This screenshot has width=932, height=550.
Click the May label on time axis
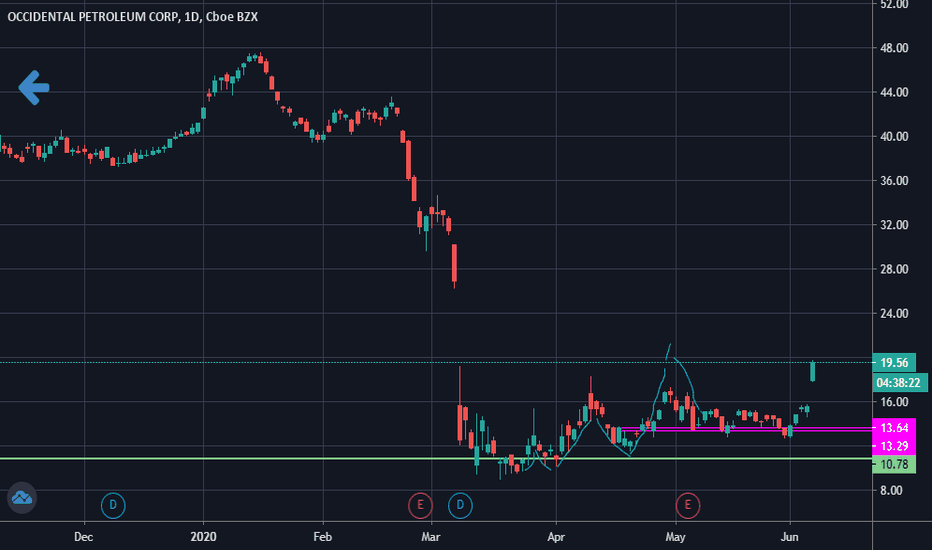pyautogui.click(x=675, y=537)
